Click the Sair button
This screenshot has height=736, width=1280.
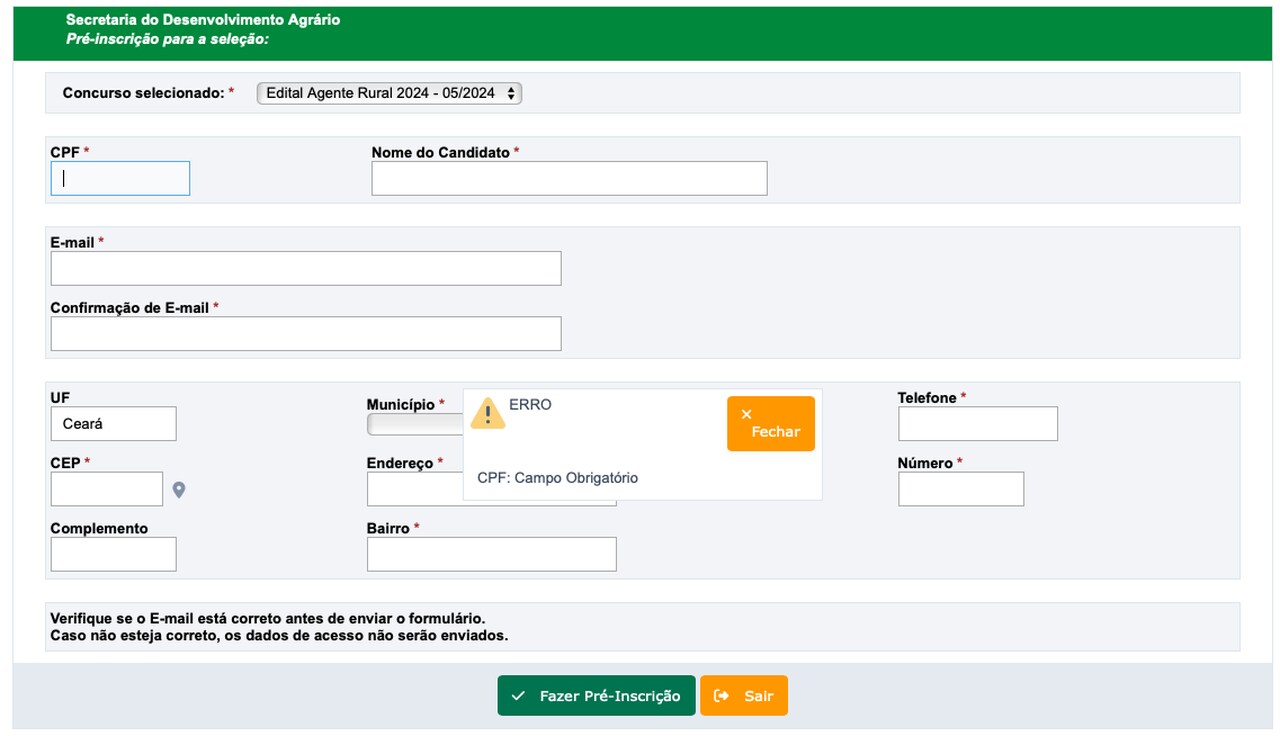click(744, 696)
